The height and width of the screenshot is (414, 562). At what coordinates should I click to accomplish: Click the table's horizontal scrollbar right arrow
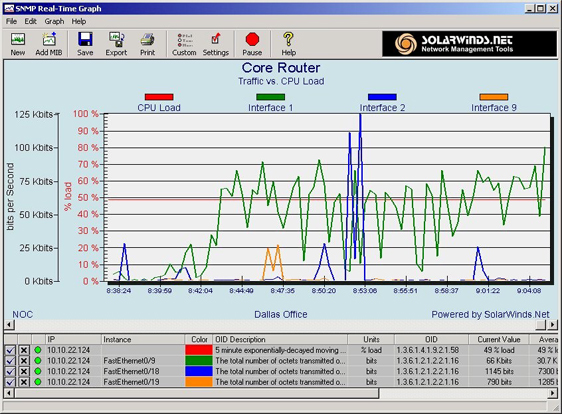tap(553, 393)
